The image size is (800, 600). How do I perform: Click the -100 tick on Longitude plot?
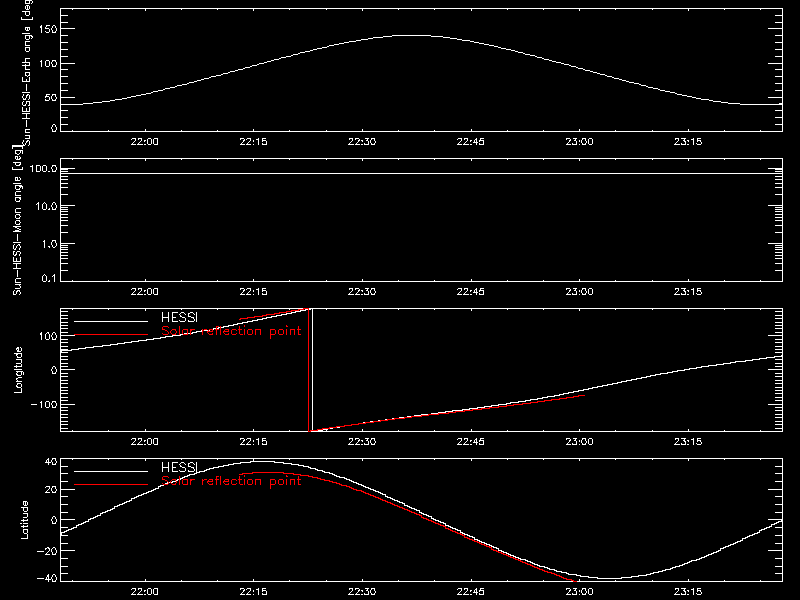(x=44, y=404)
